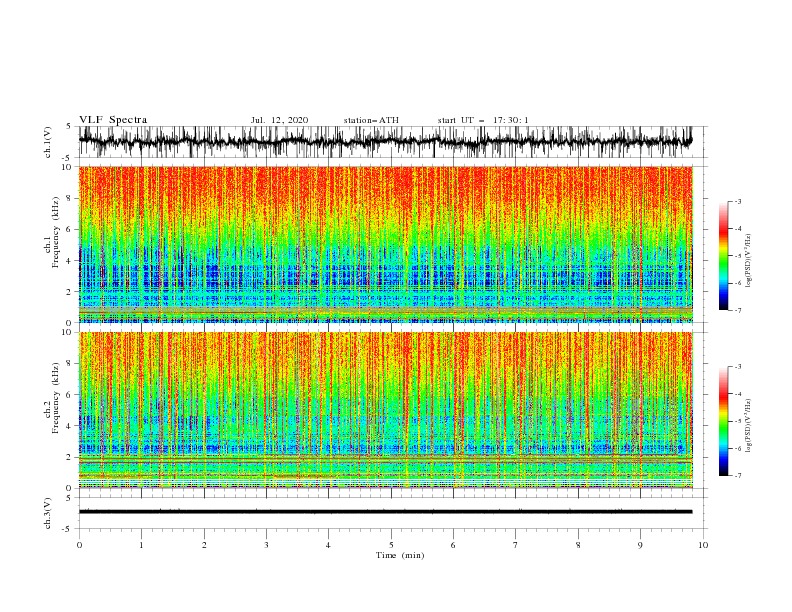Viewport: 792px width, 612px height.
Task: Click the ch.2 spectrogram panel
Action: click(x=385, y=410)
